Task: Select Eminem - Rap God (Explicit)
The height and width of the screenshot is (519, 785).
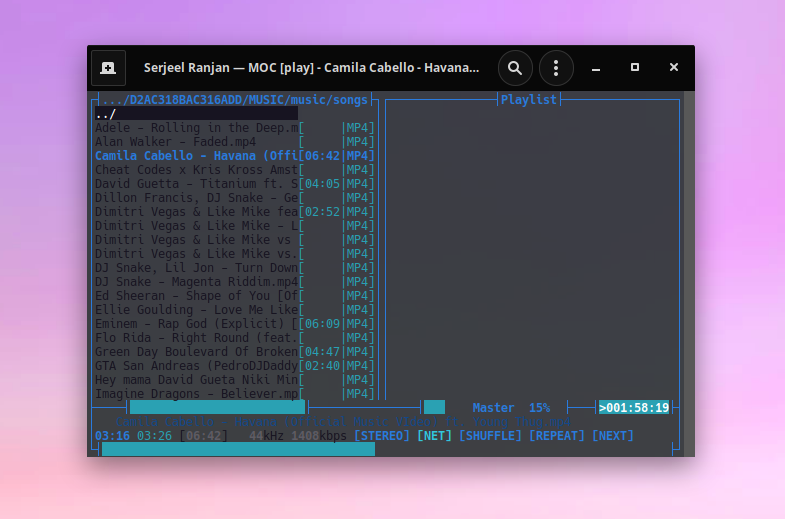Action: tap(234, 324)
